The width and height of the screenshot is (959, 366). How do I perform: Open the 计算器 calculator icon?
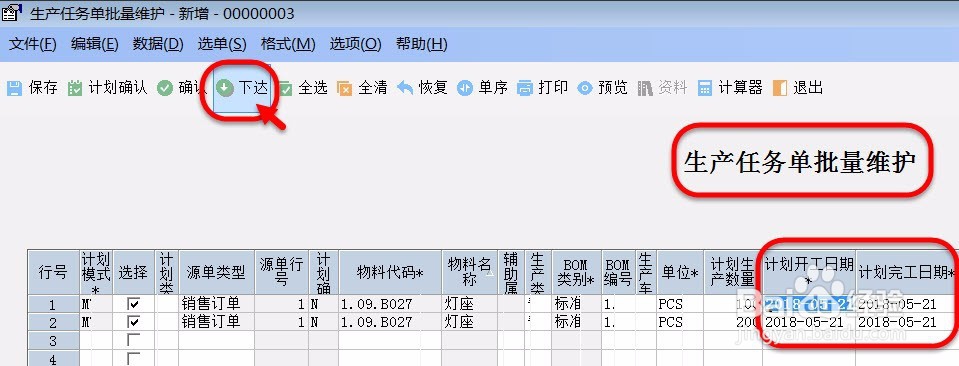coord(705,88)
